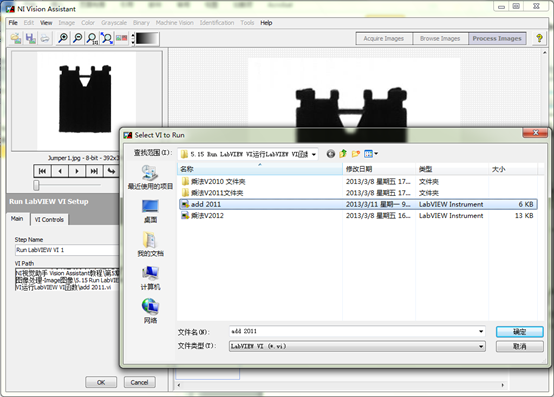The height and width of the screenshot is (397, 554).
Task: Jump to last image in browser
Action: click(x=94, y=171)
